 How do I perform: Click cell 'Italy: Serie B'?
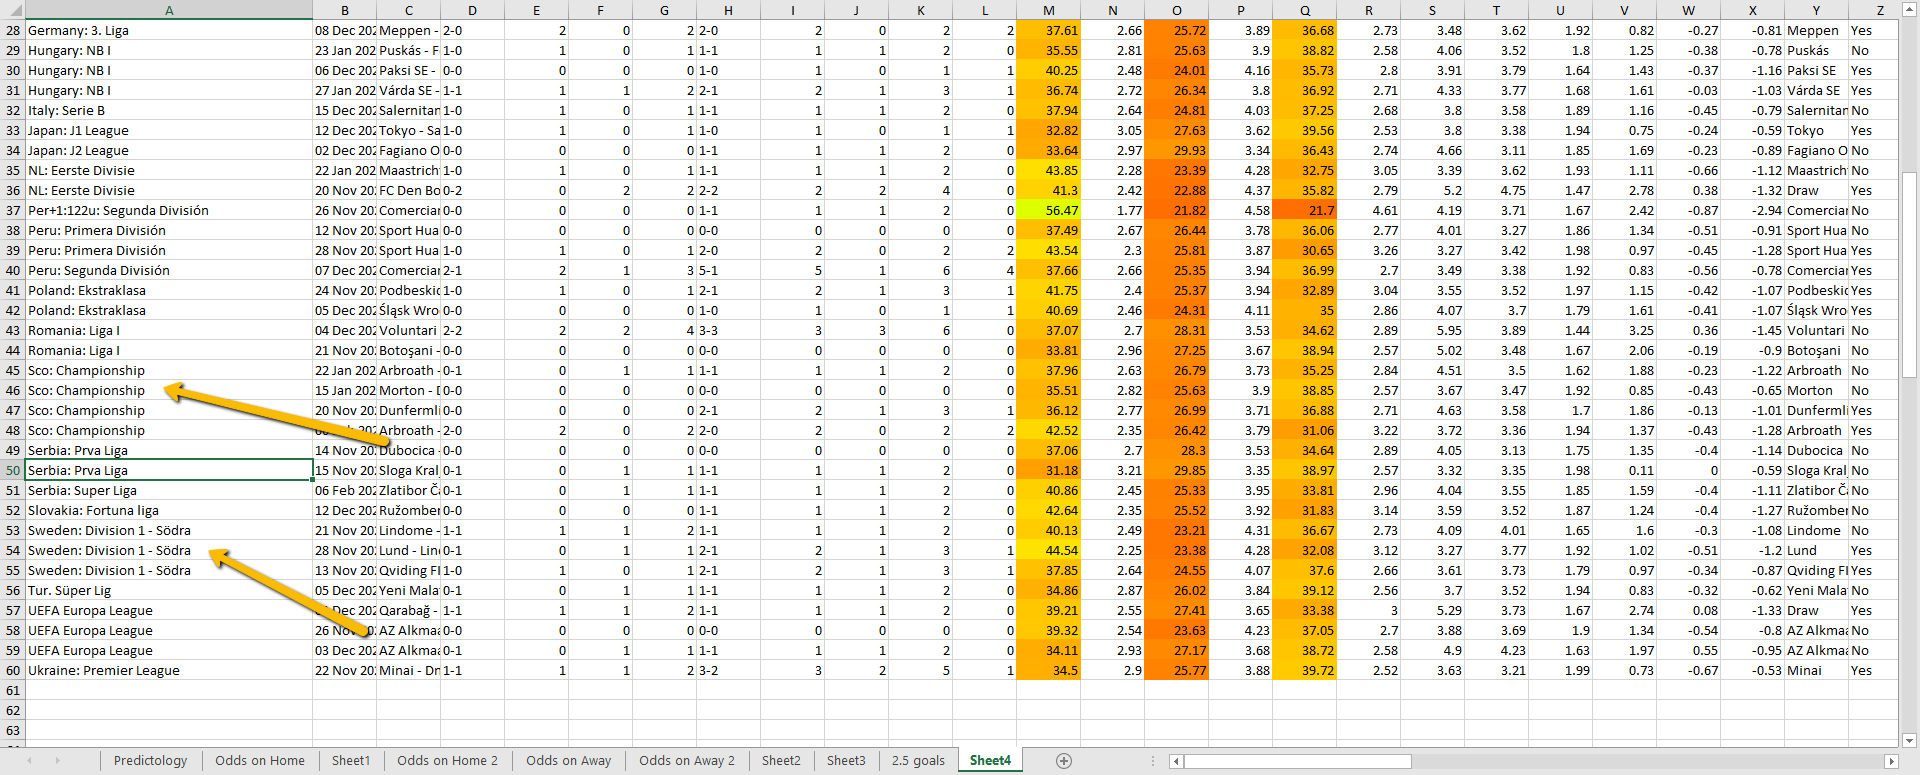(x=169, y=110)
